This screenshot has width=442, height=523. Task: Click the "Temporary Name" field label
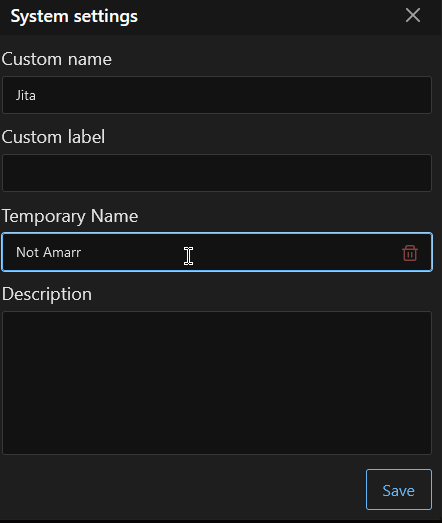70,216
